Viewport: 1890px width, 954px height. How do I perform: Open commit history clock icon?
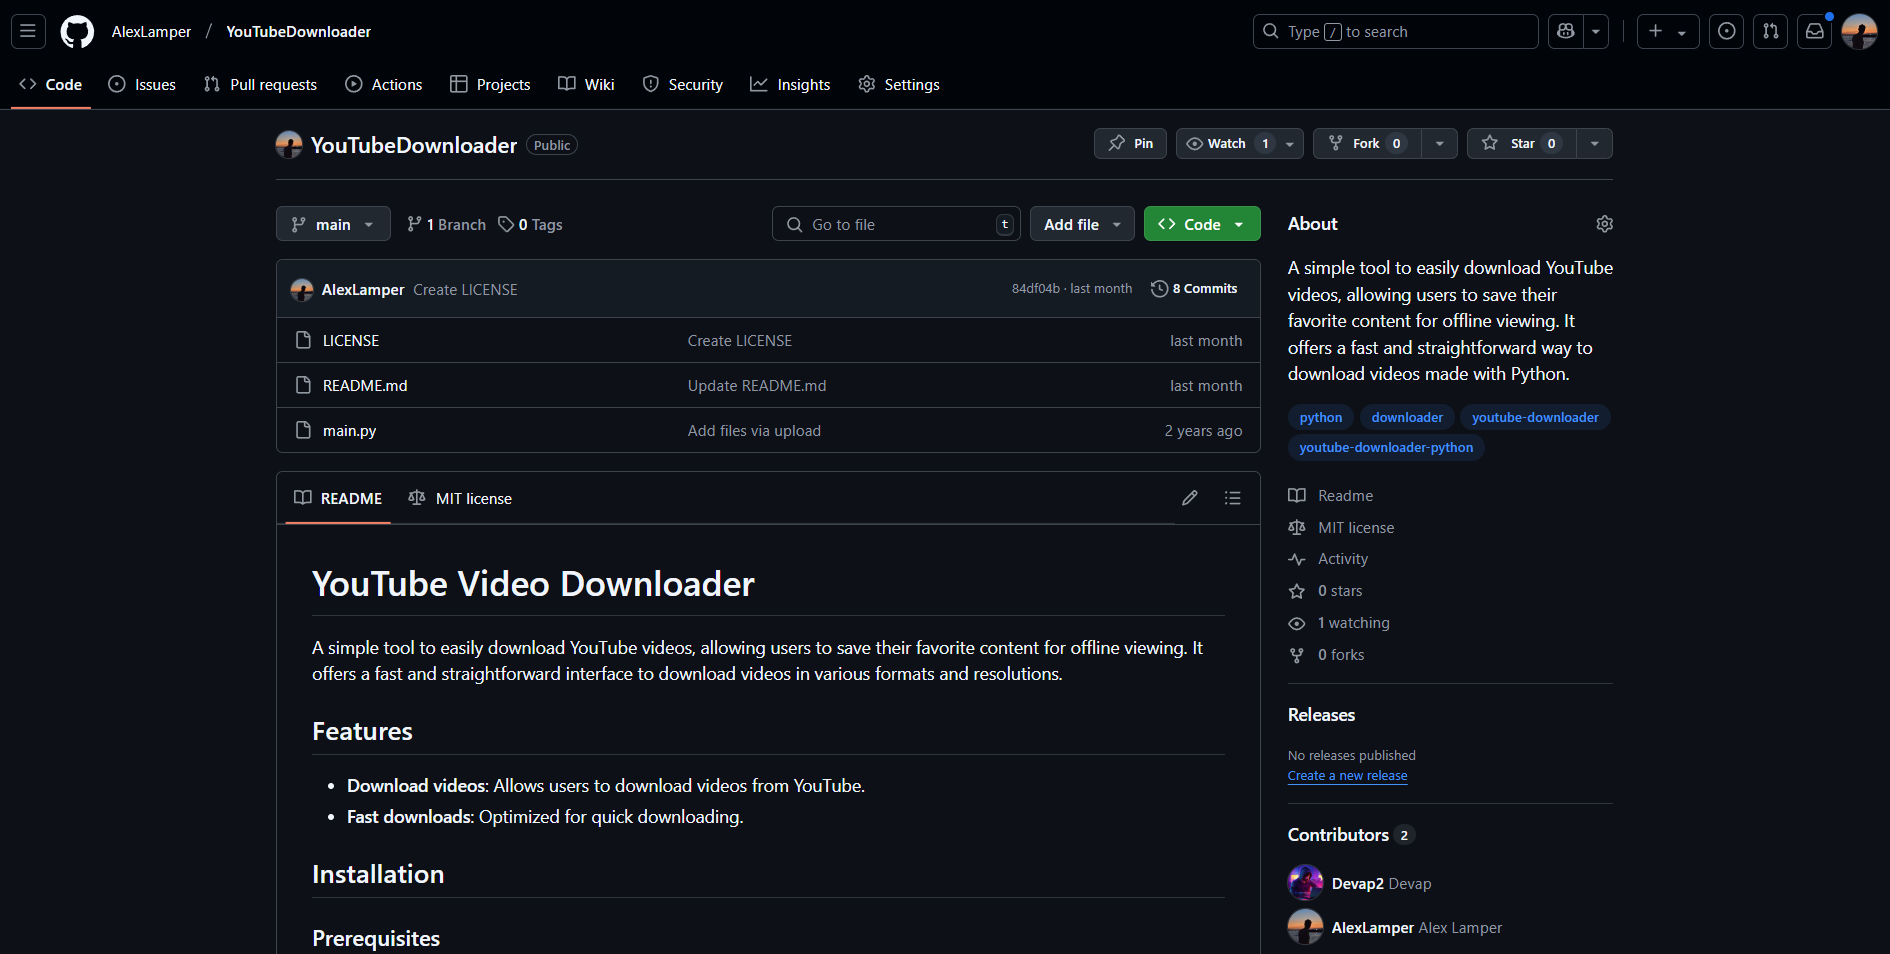(1159, 289)
